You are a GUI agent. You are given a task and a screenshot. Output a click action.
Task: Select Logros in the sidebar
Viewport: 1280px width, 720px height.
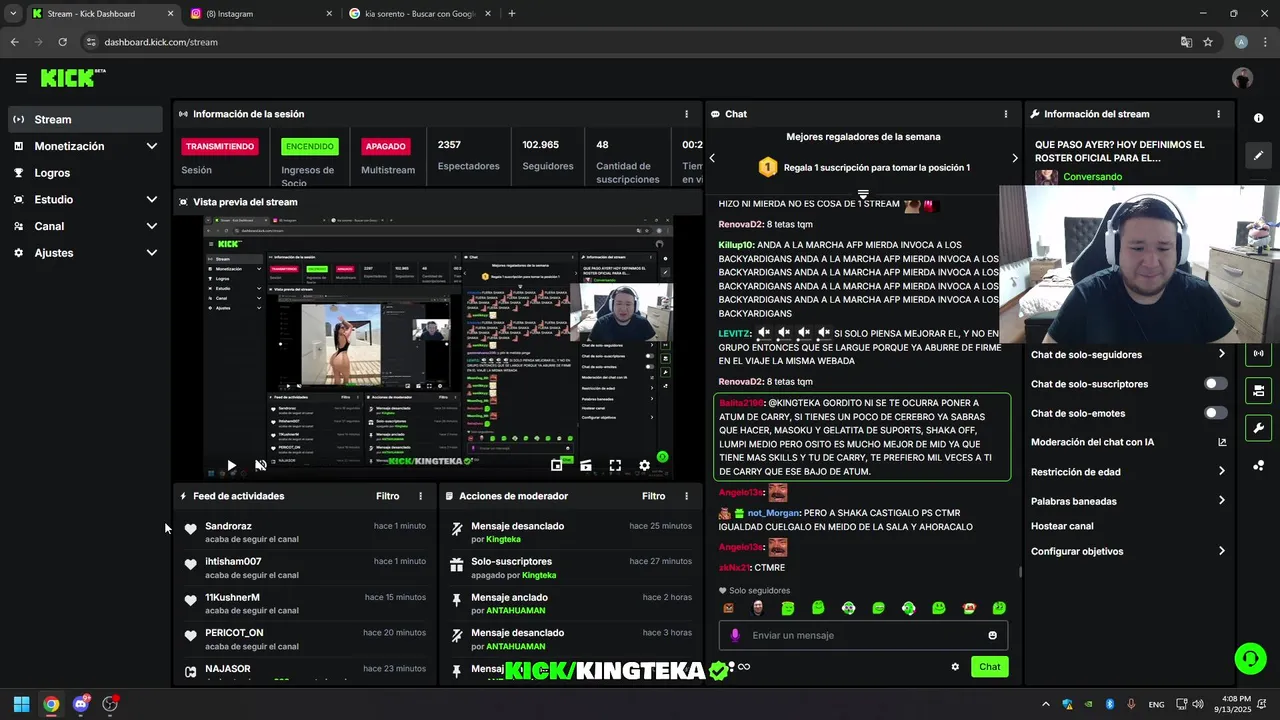click(x=85, y=173)
